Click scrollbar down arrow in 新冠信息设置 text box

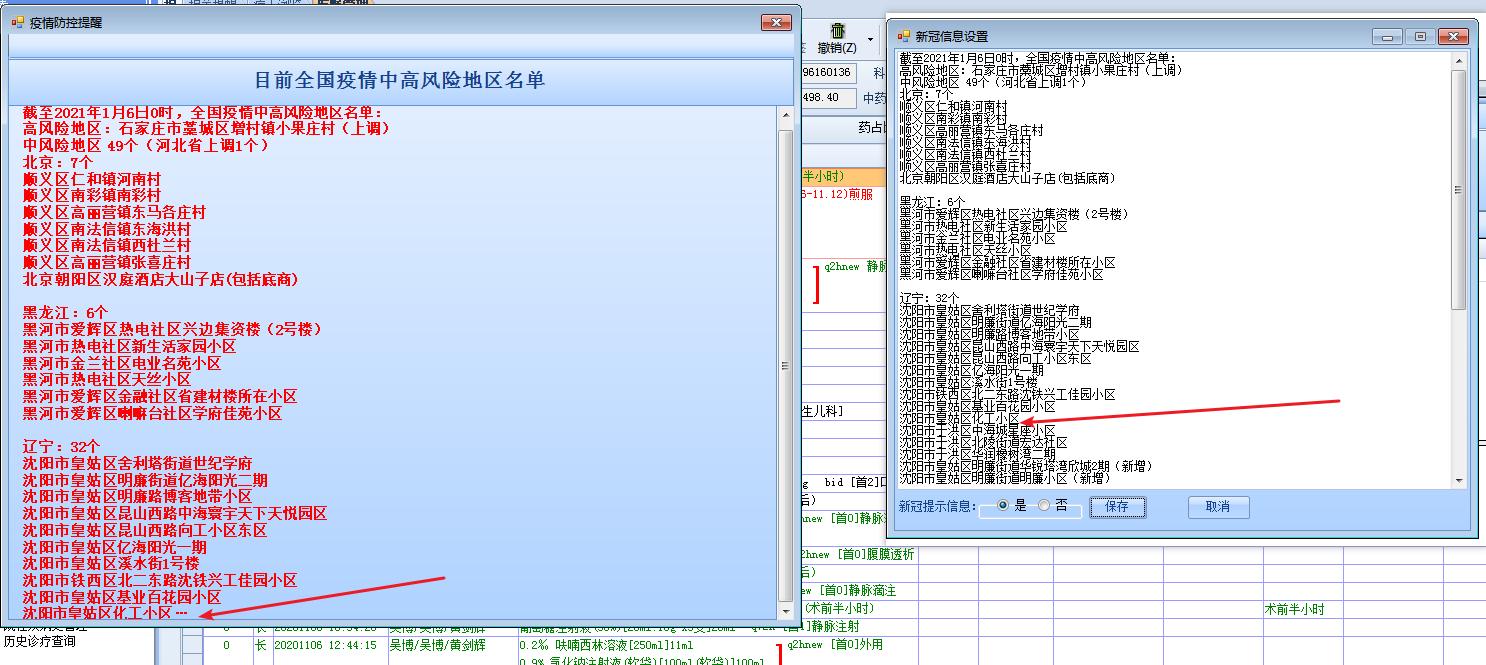1459,481
